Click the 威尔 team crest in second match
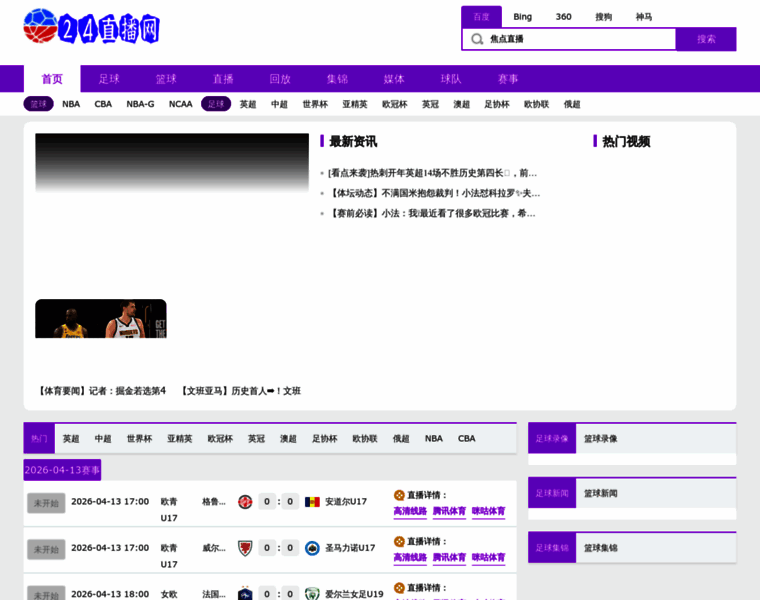This screenshot has height=600, width=760. click(245, 548)
